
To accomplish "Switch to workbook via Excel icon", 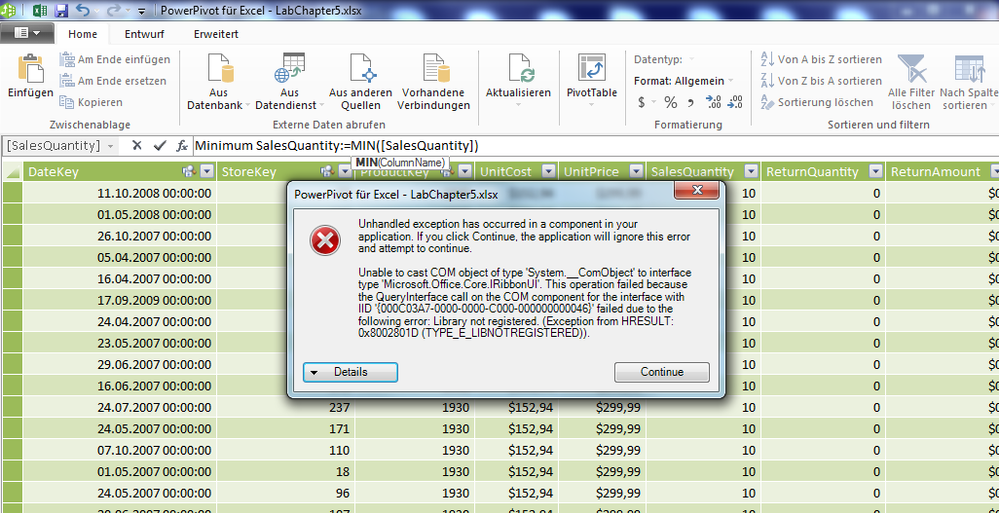I will (x=39, y=10).
